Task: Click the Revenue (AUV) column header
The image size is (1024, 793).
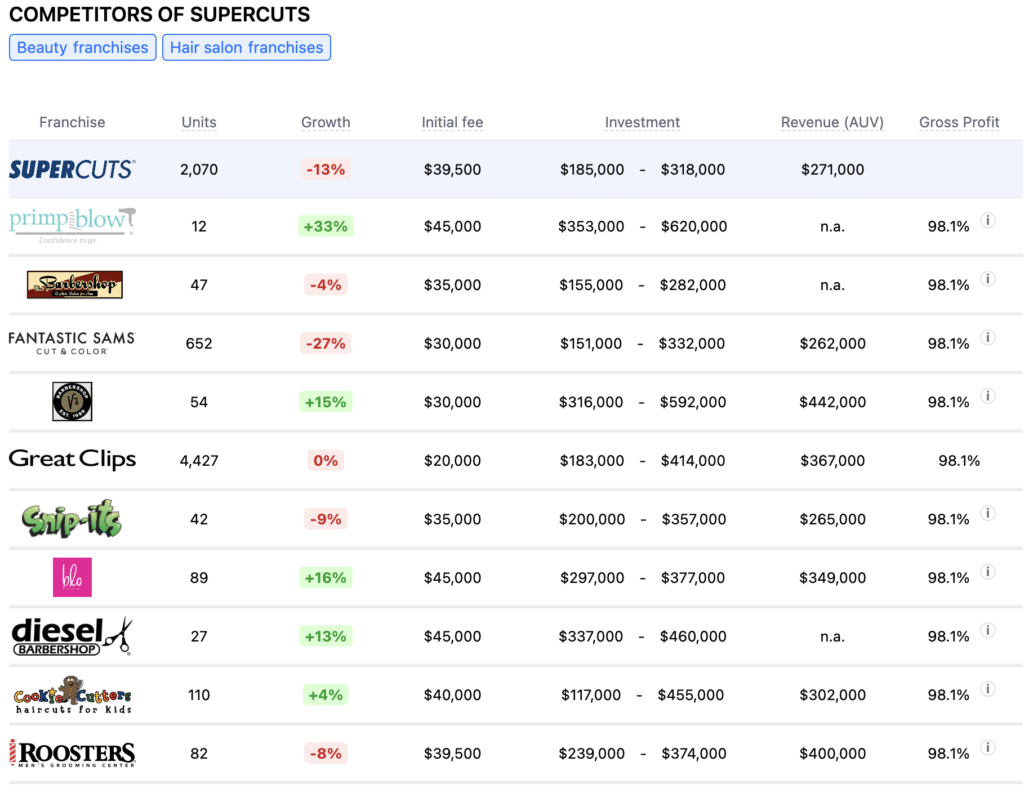Action: point(832,122)
